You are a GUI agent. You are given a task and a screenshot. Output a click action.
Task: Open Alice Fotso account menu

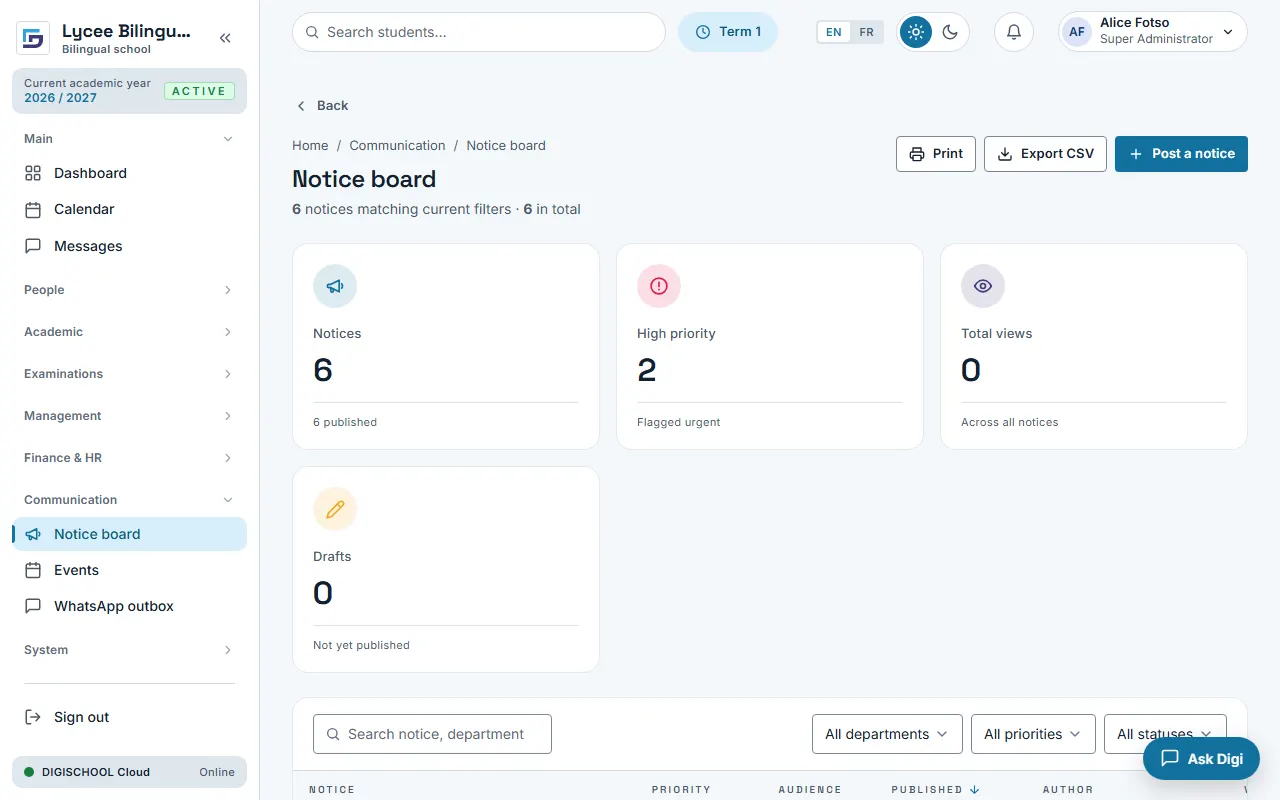[1153, 32]
